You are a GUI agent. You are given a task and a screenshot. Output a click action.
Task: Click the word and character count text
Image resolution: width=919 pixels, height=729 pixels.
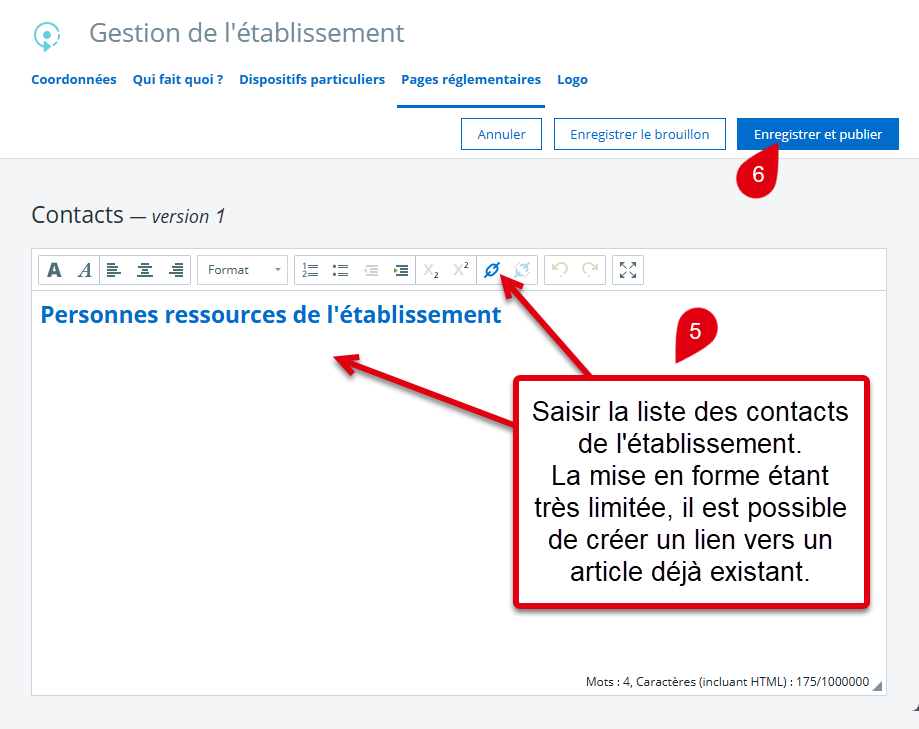click(x=727, y=682)
